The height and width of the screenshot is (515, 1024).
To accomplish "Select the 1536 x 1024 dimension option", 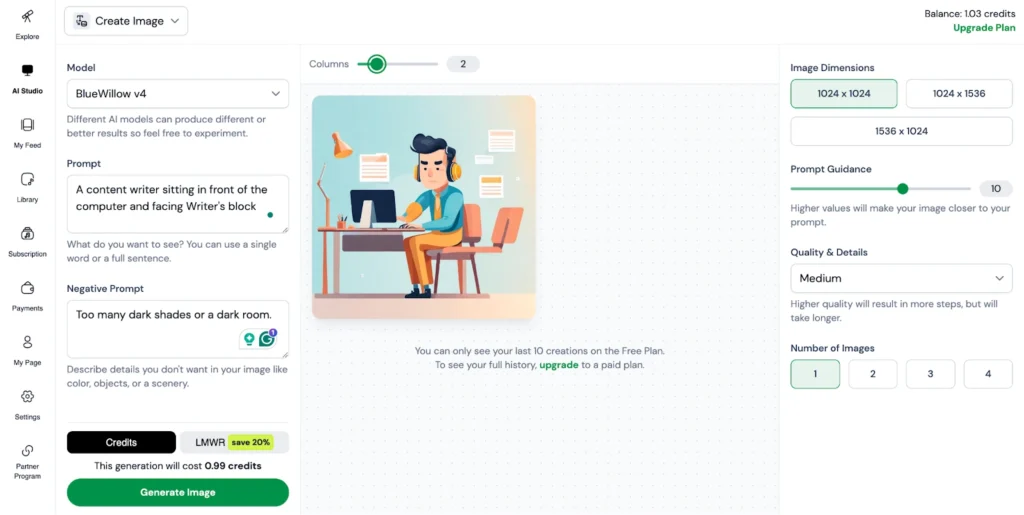I will [x=901, y=131].
